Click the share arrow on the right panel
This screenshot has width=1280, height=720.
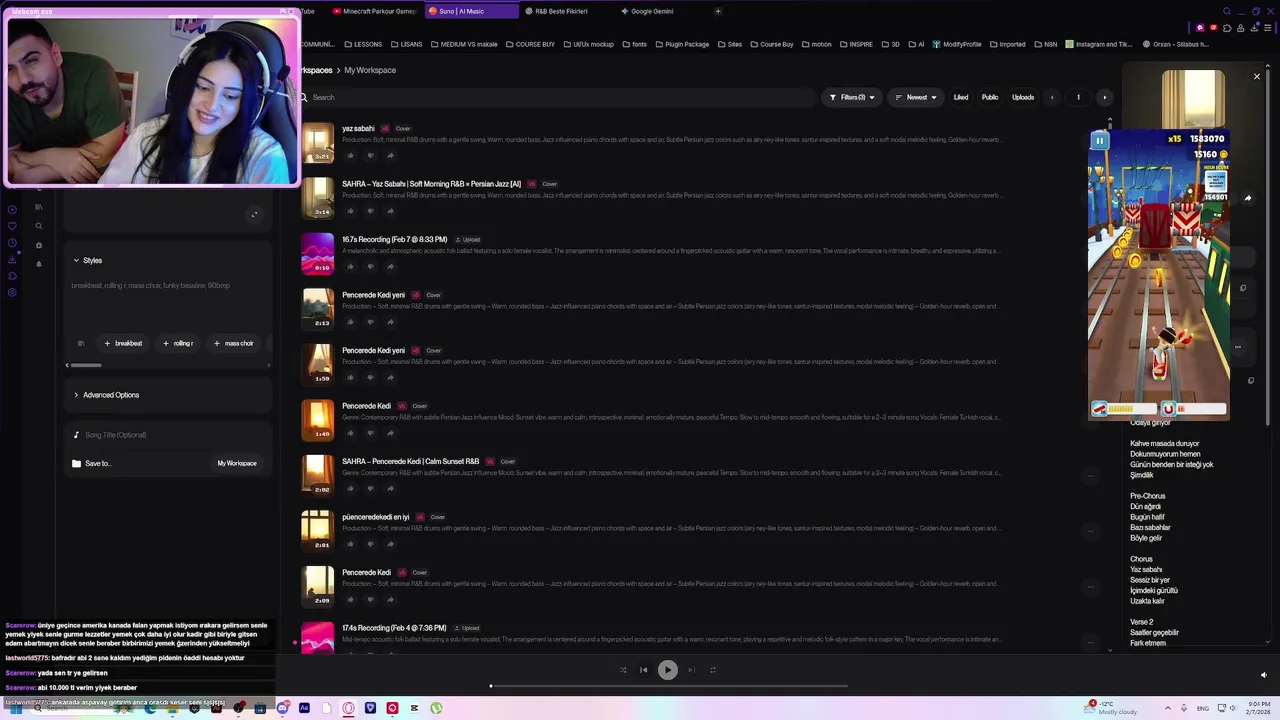1247,198
